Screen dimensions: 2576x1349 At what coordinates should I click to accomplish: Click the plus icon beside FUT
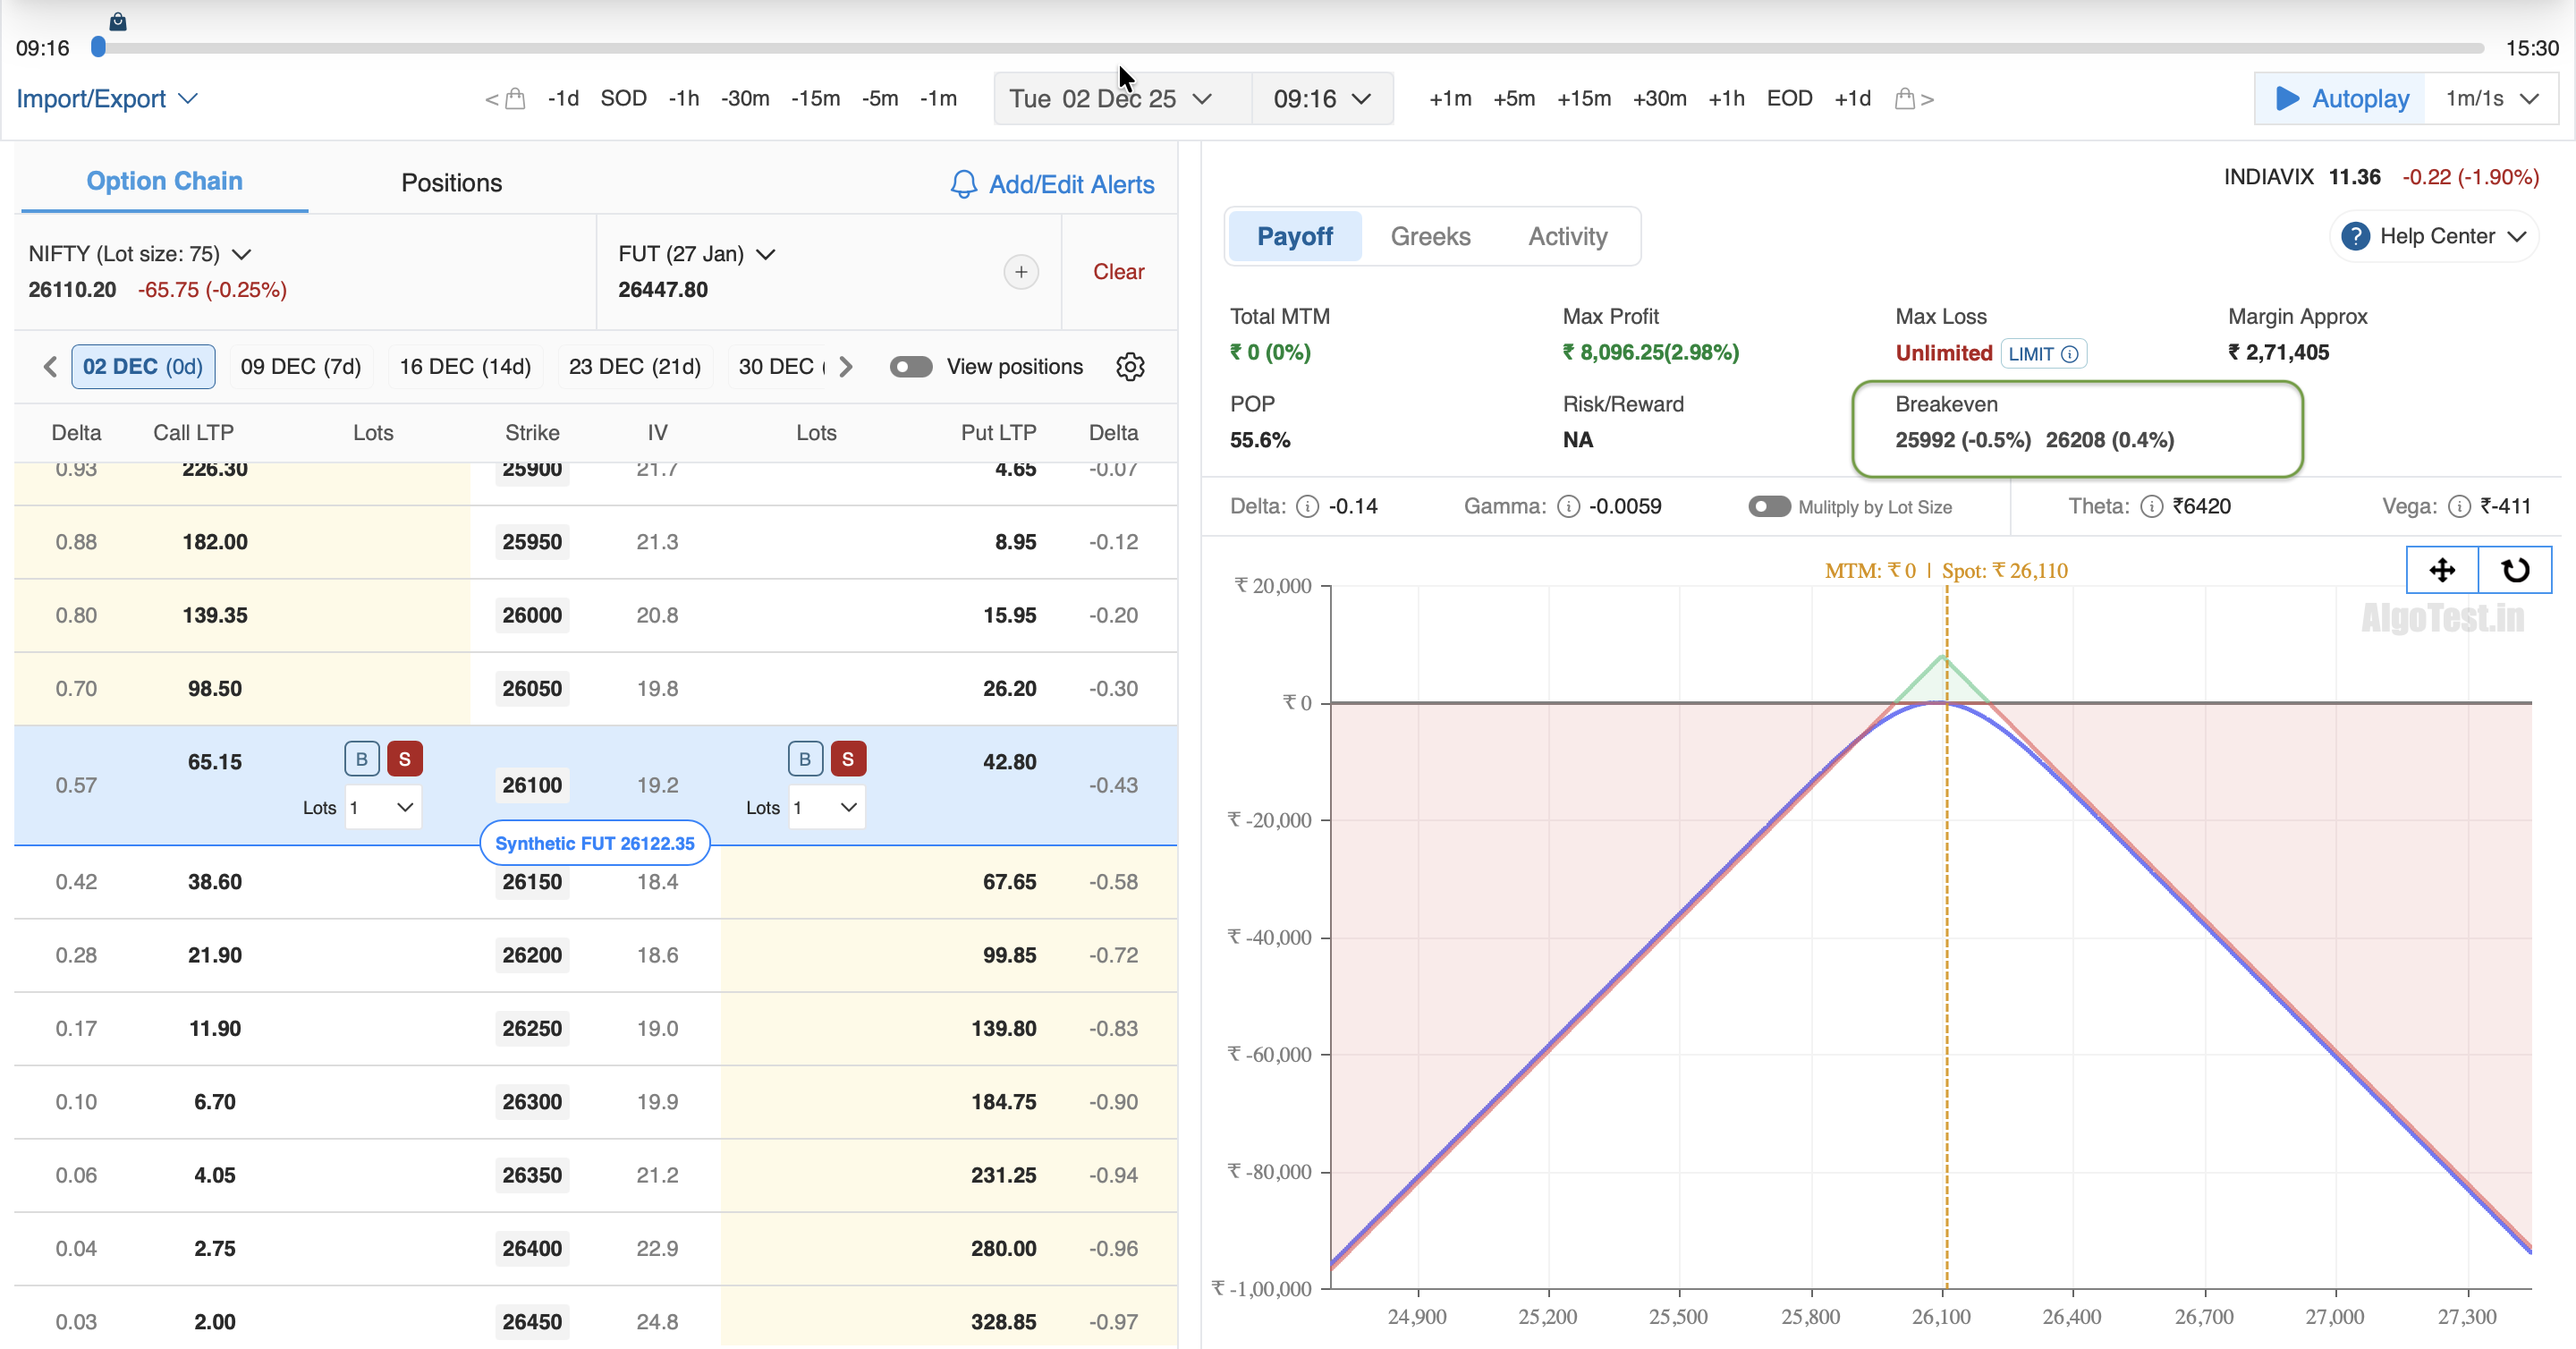pyautogui.click(x=1020, y=272)
